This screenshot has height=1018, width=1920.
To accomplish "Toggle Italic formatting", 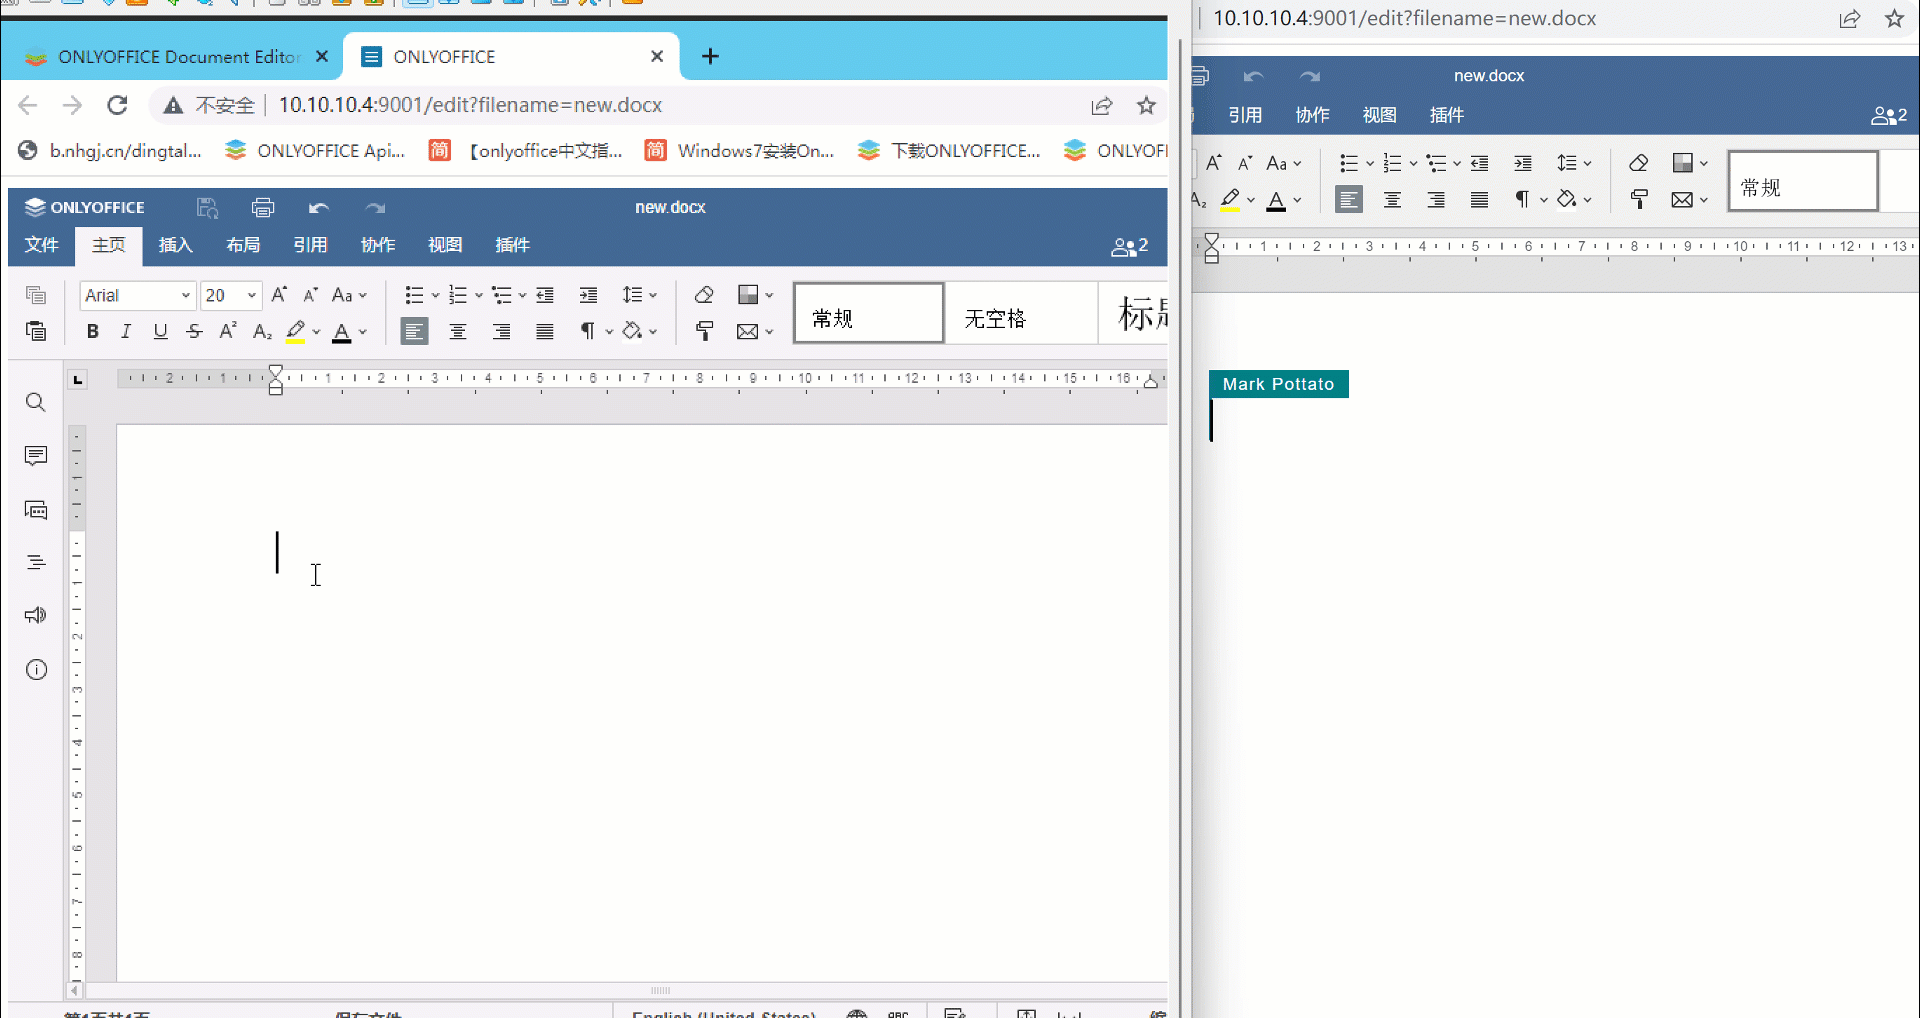I will [126, 331].
